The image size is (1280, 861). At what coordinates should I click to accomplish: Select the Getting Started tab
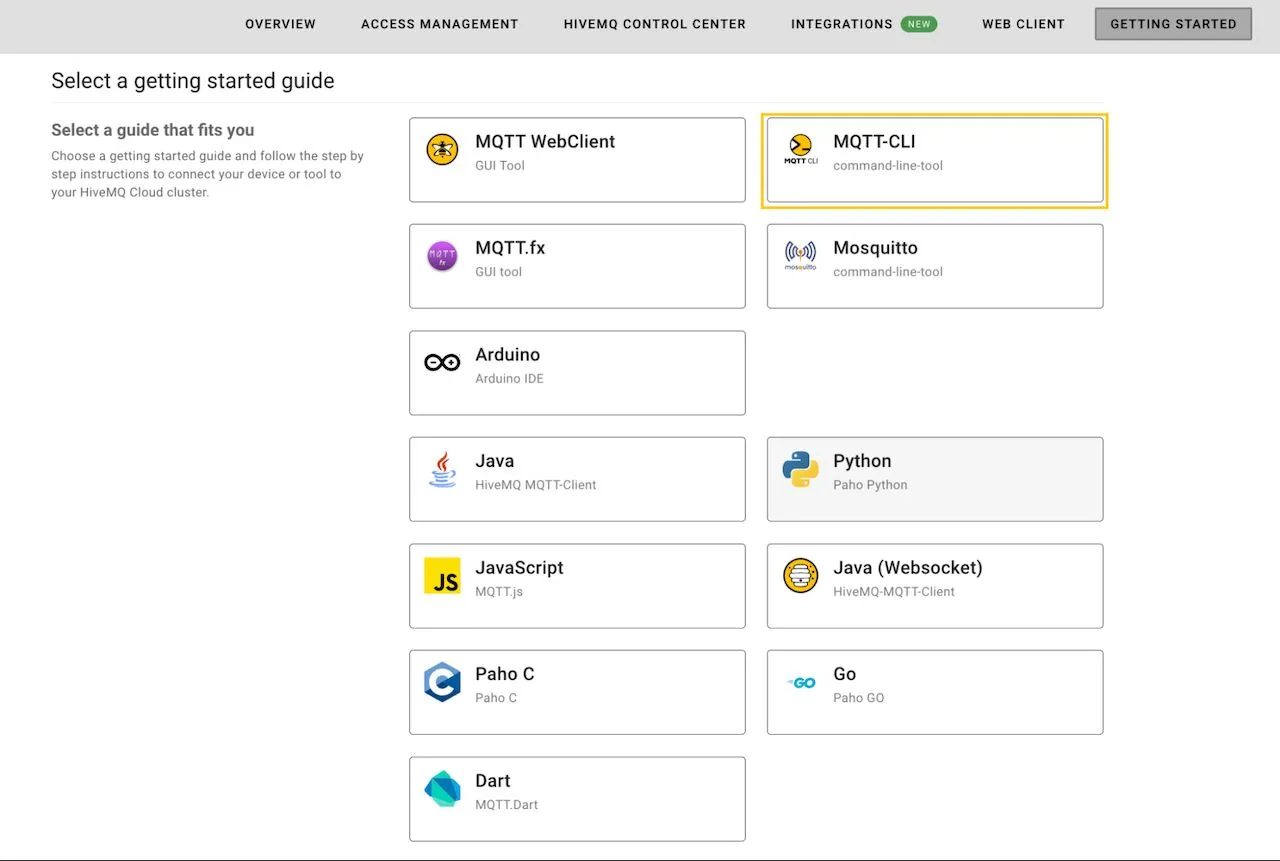coord(1173,24)
